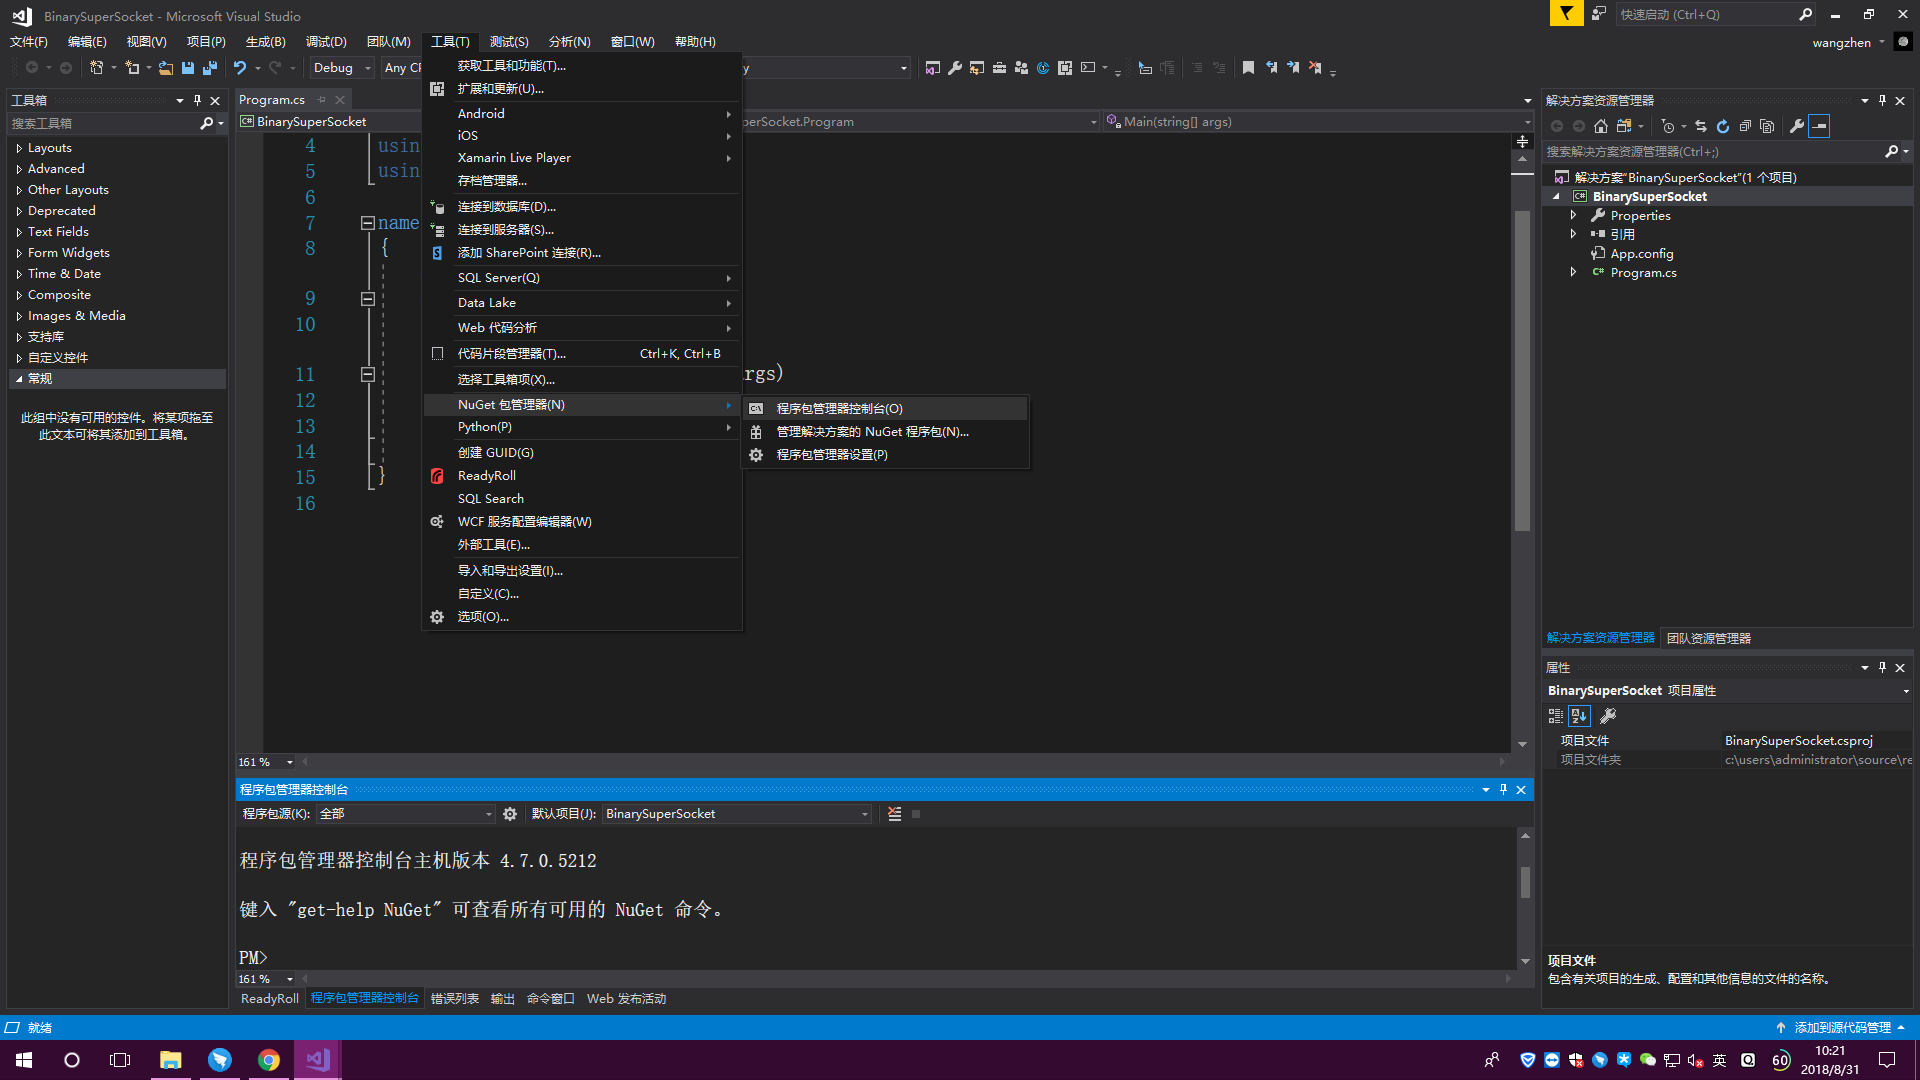Click wangzhen account name
Viewport: 1920px width, 1080px height.
point(1841,43)
